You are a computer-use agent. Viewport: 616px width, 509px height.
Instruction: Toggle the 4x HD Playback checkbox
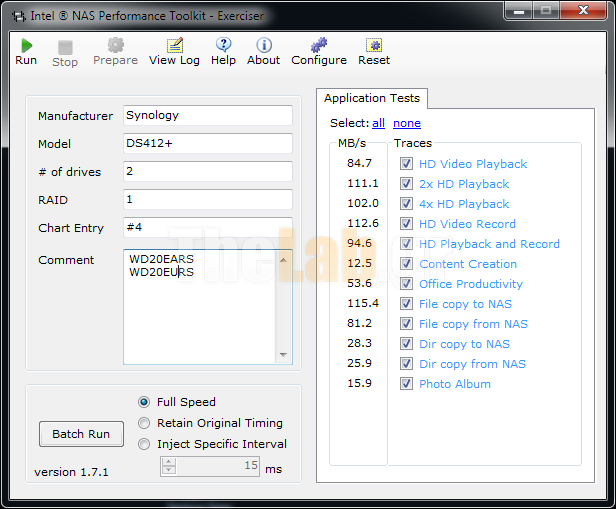[x=406, y=203]
